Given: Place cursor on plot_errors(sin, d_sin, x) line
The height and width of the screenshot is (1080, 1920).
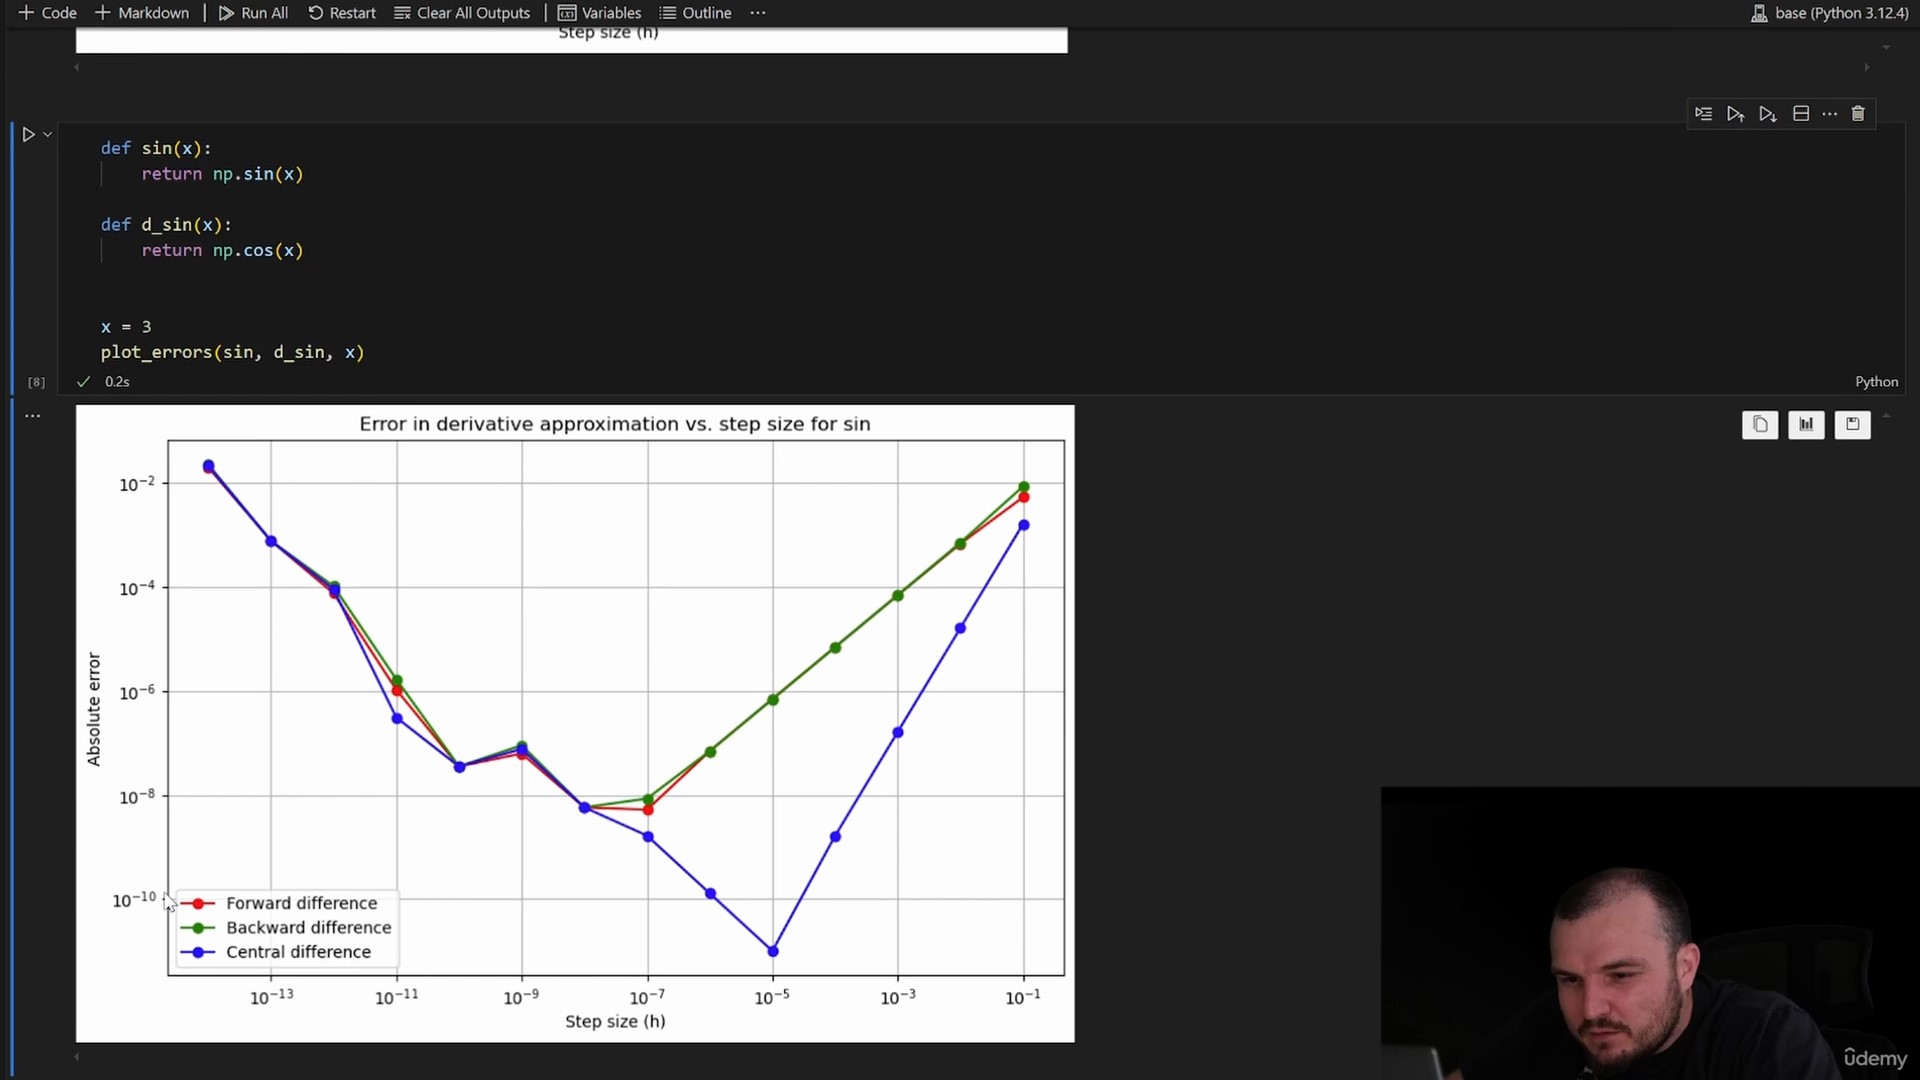Looking at the screenshot, I should click(232, 353).
